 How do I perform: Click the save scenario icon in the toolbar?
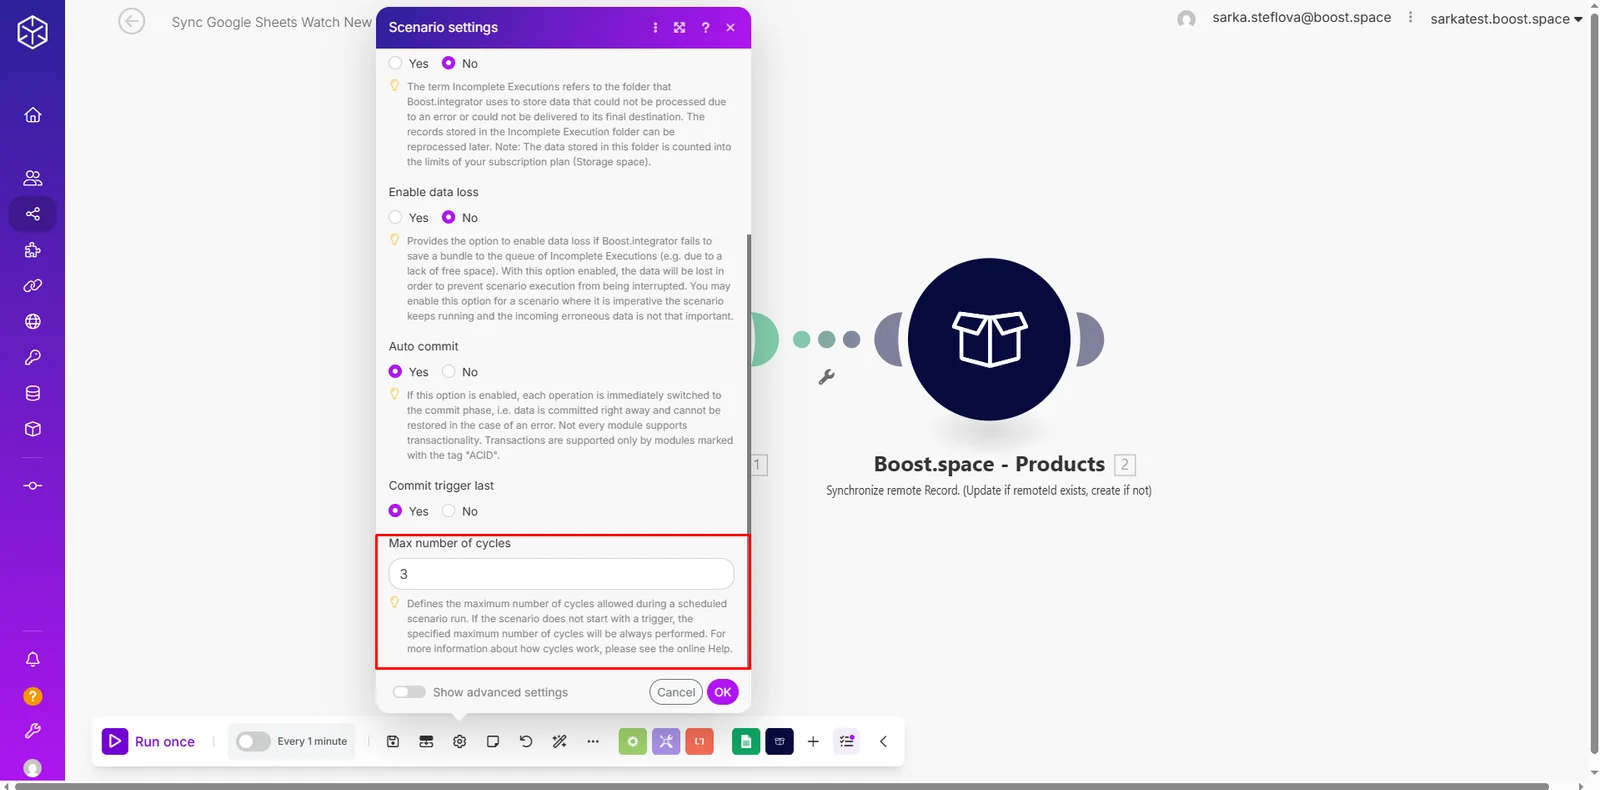393,741
